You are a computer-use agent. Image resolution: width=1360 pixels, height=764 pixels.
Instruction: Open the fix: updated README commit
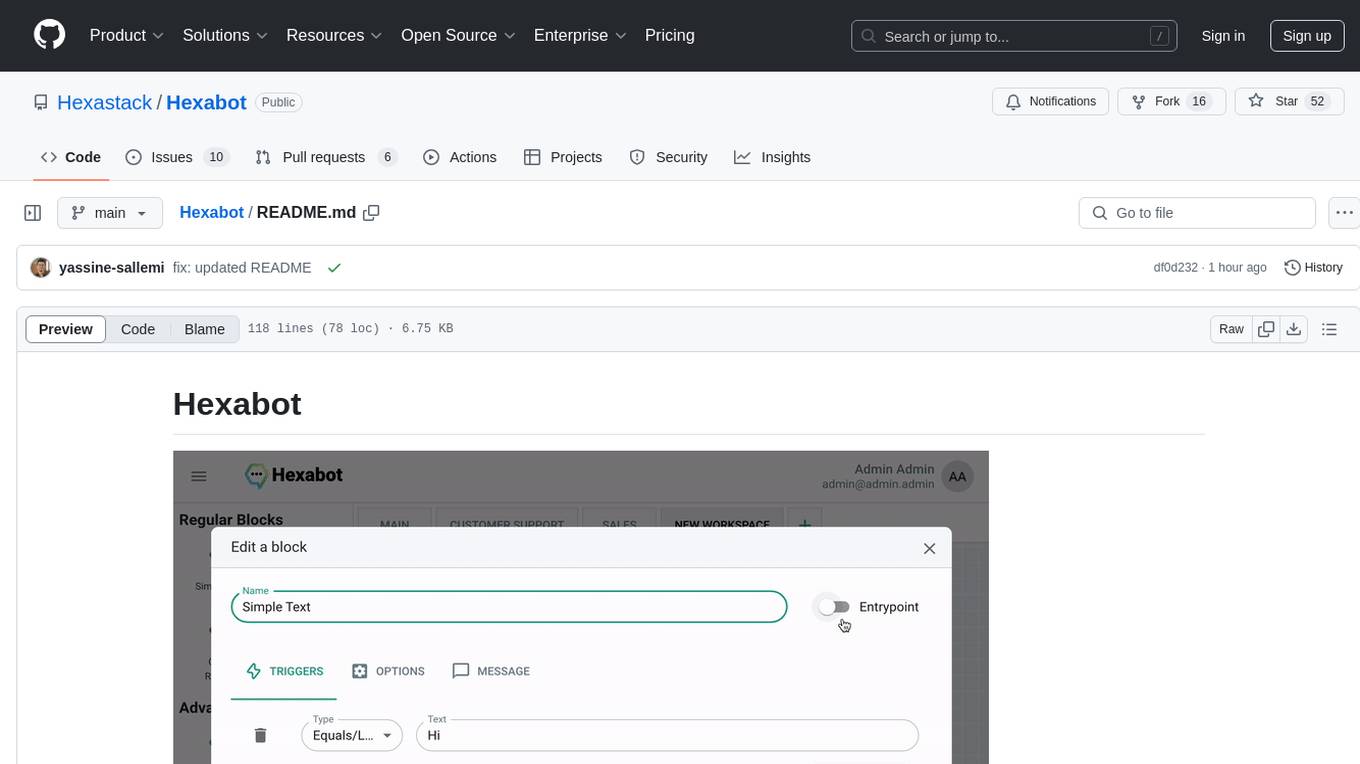coord(242,268)
